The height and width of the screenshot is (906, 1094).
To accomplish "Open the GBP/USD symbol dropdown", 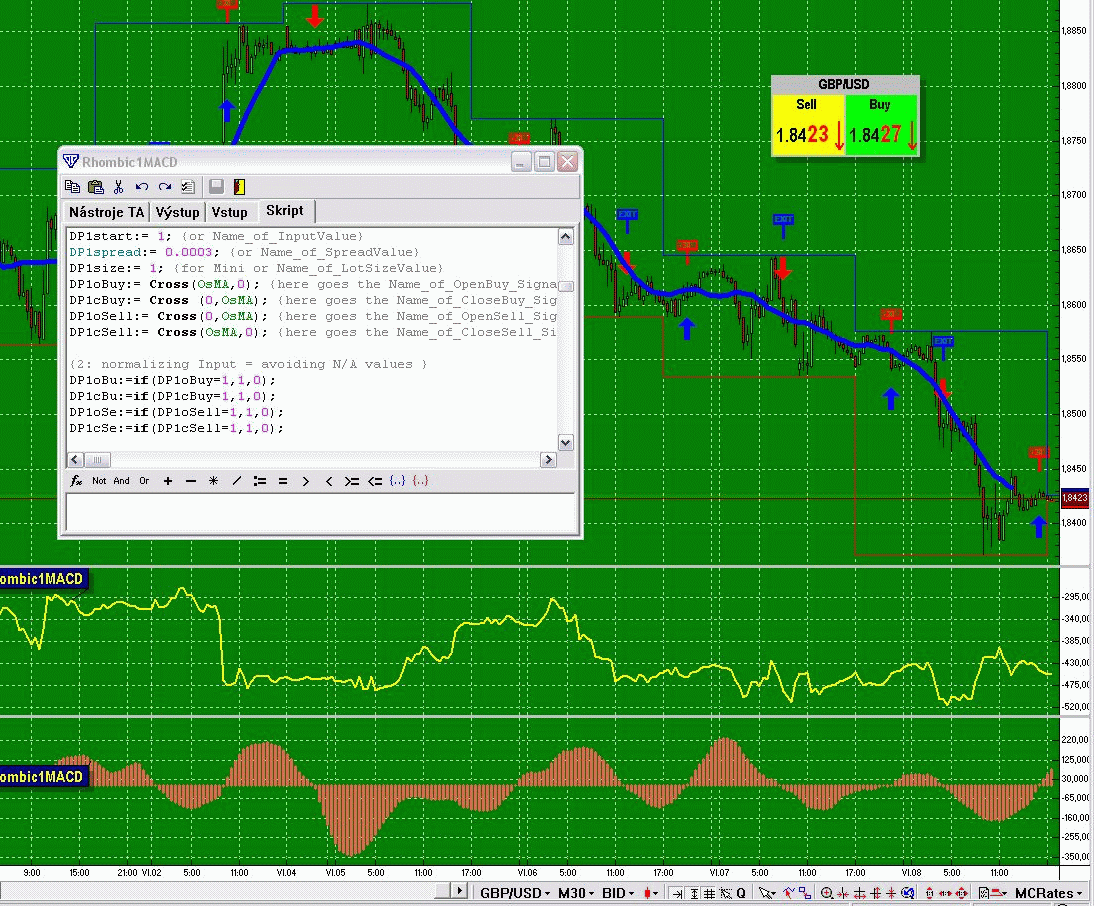I will pyautogui.click(x=516, y=893).
